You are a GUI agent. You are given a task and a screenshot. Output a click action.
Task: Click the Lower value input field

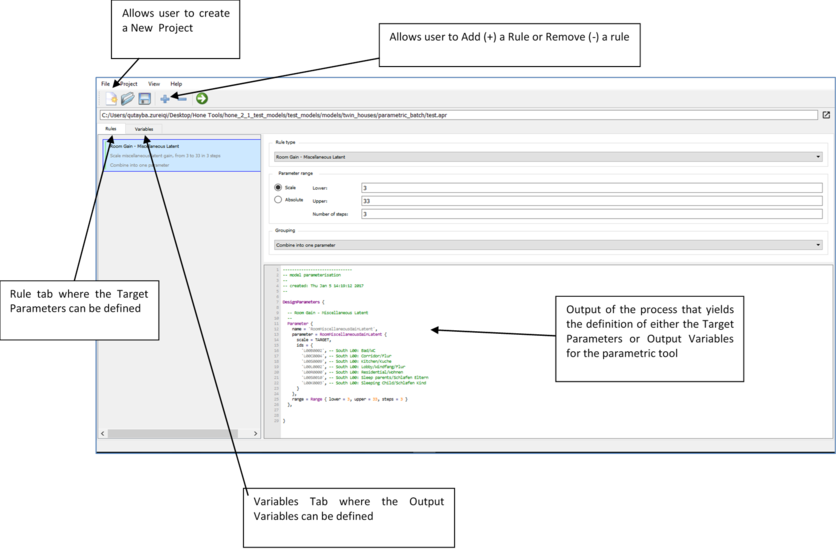[590, 187]
